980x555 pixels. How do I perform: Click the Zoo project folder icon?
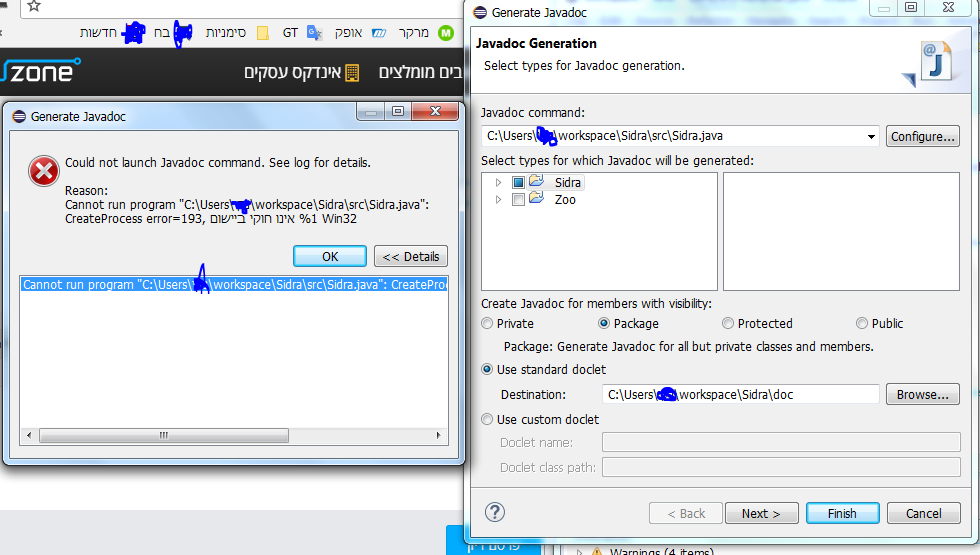coord(536,199)
